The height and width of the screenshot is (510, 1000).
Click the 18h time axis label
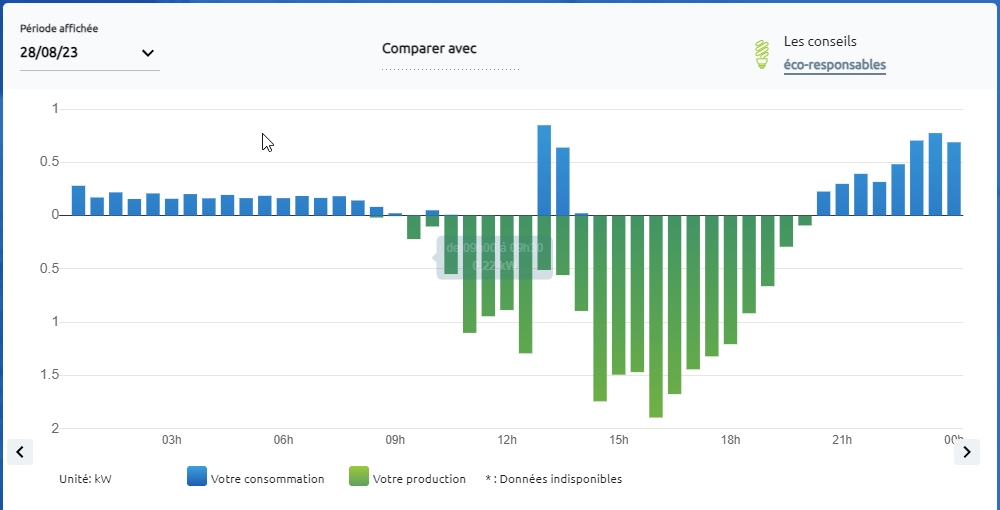731,440
